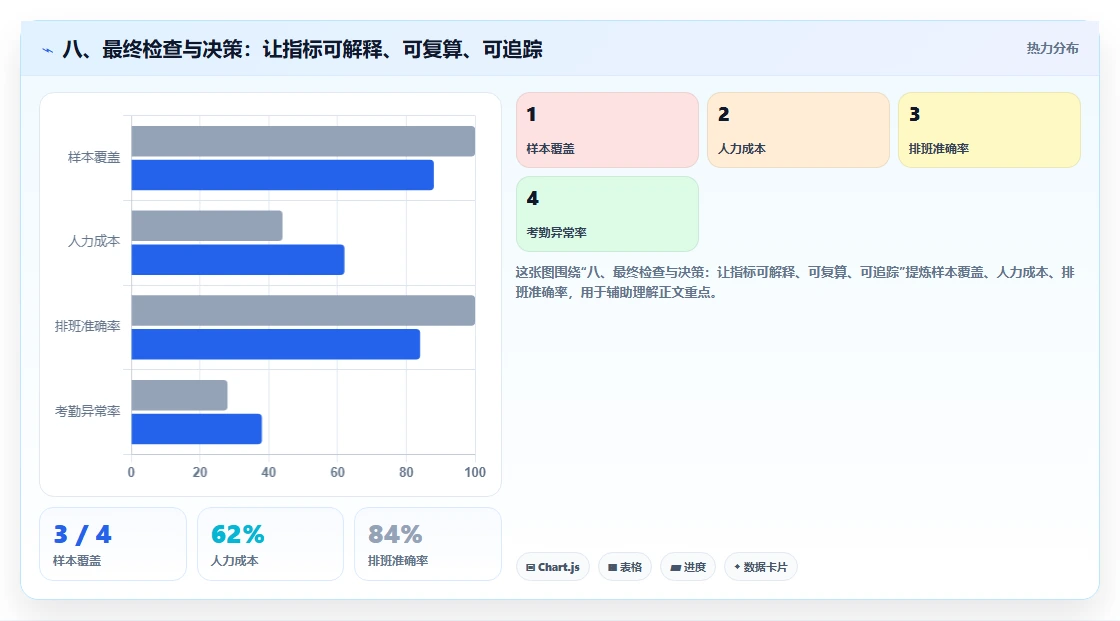Click the small icon before the section title
This screenshot has height=621, width=1120.
[47, 50]
